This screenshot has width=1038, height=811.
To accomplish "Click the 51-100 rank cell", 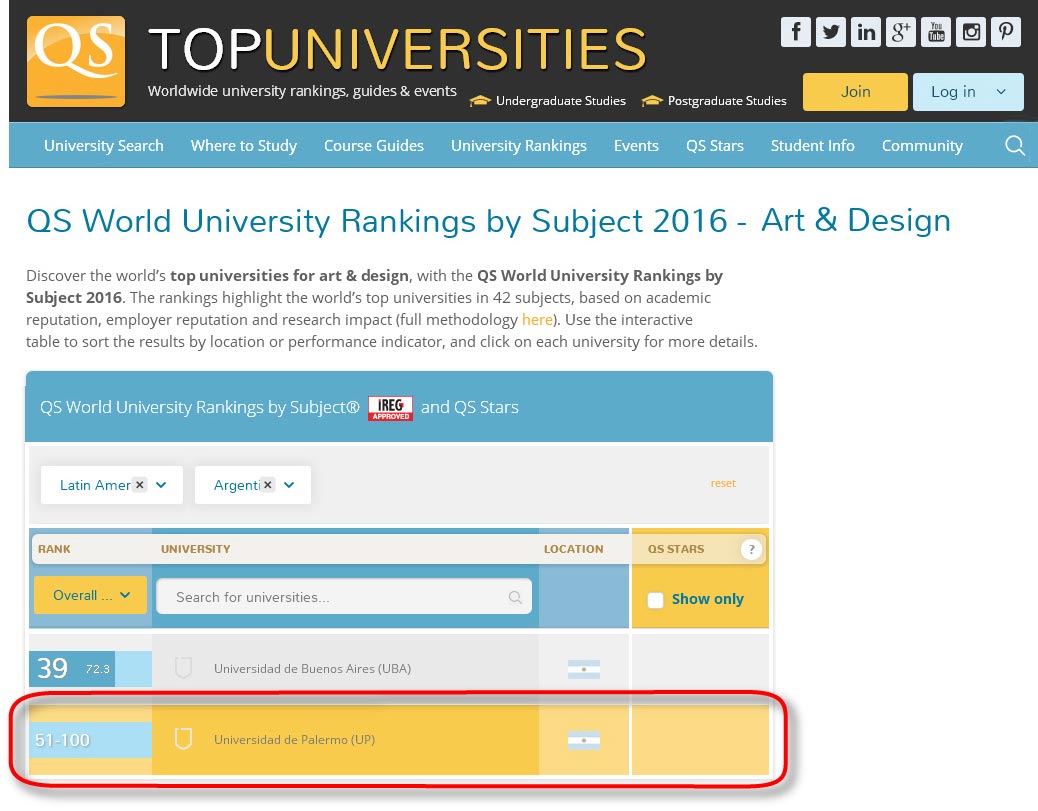I will [91, 739].
